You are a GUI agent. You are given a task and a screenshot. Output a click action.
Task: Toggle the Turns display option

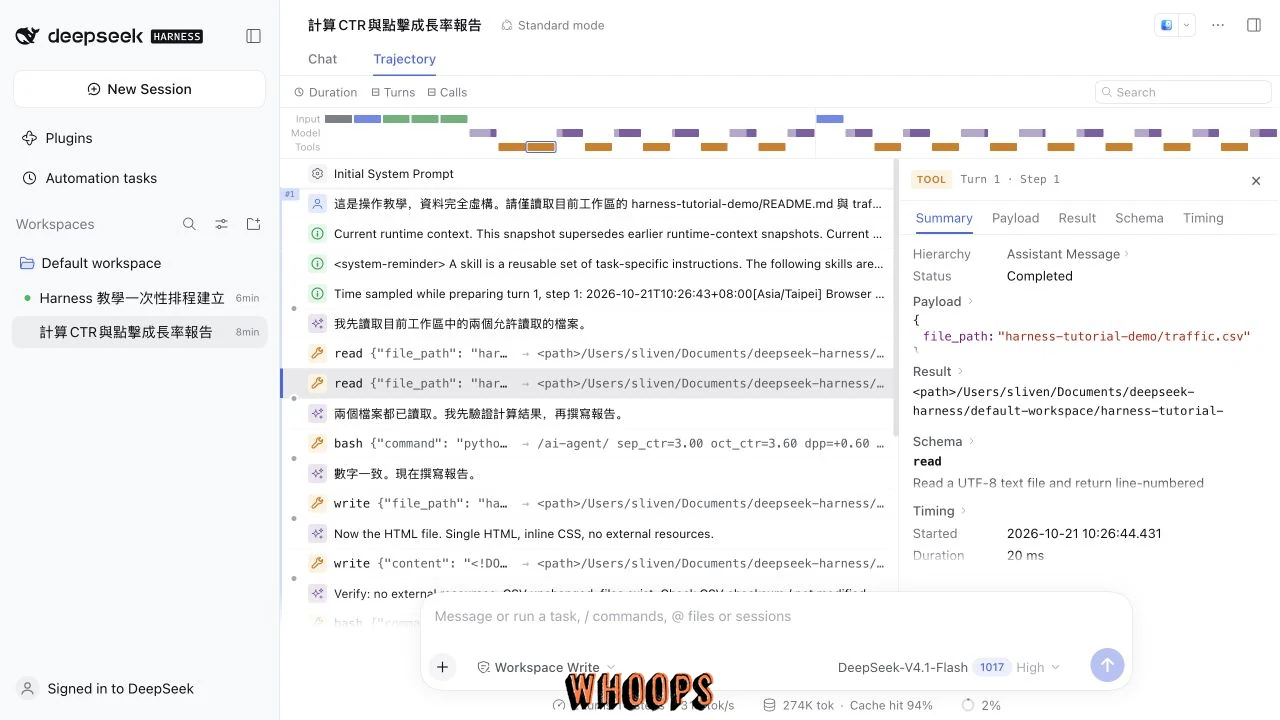pyautogui.click(x=392, y=92)
